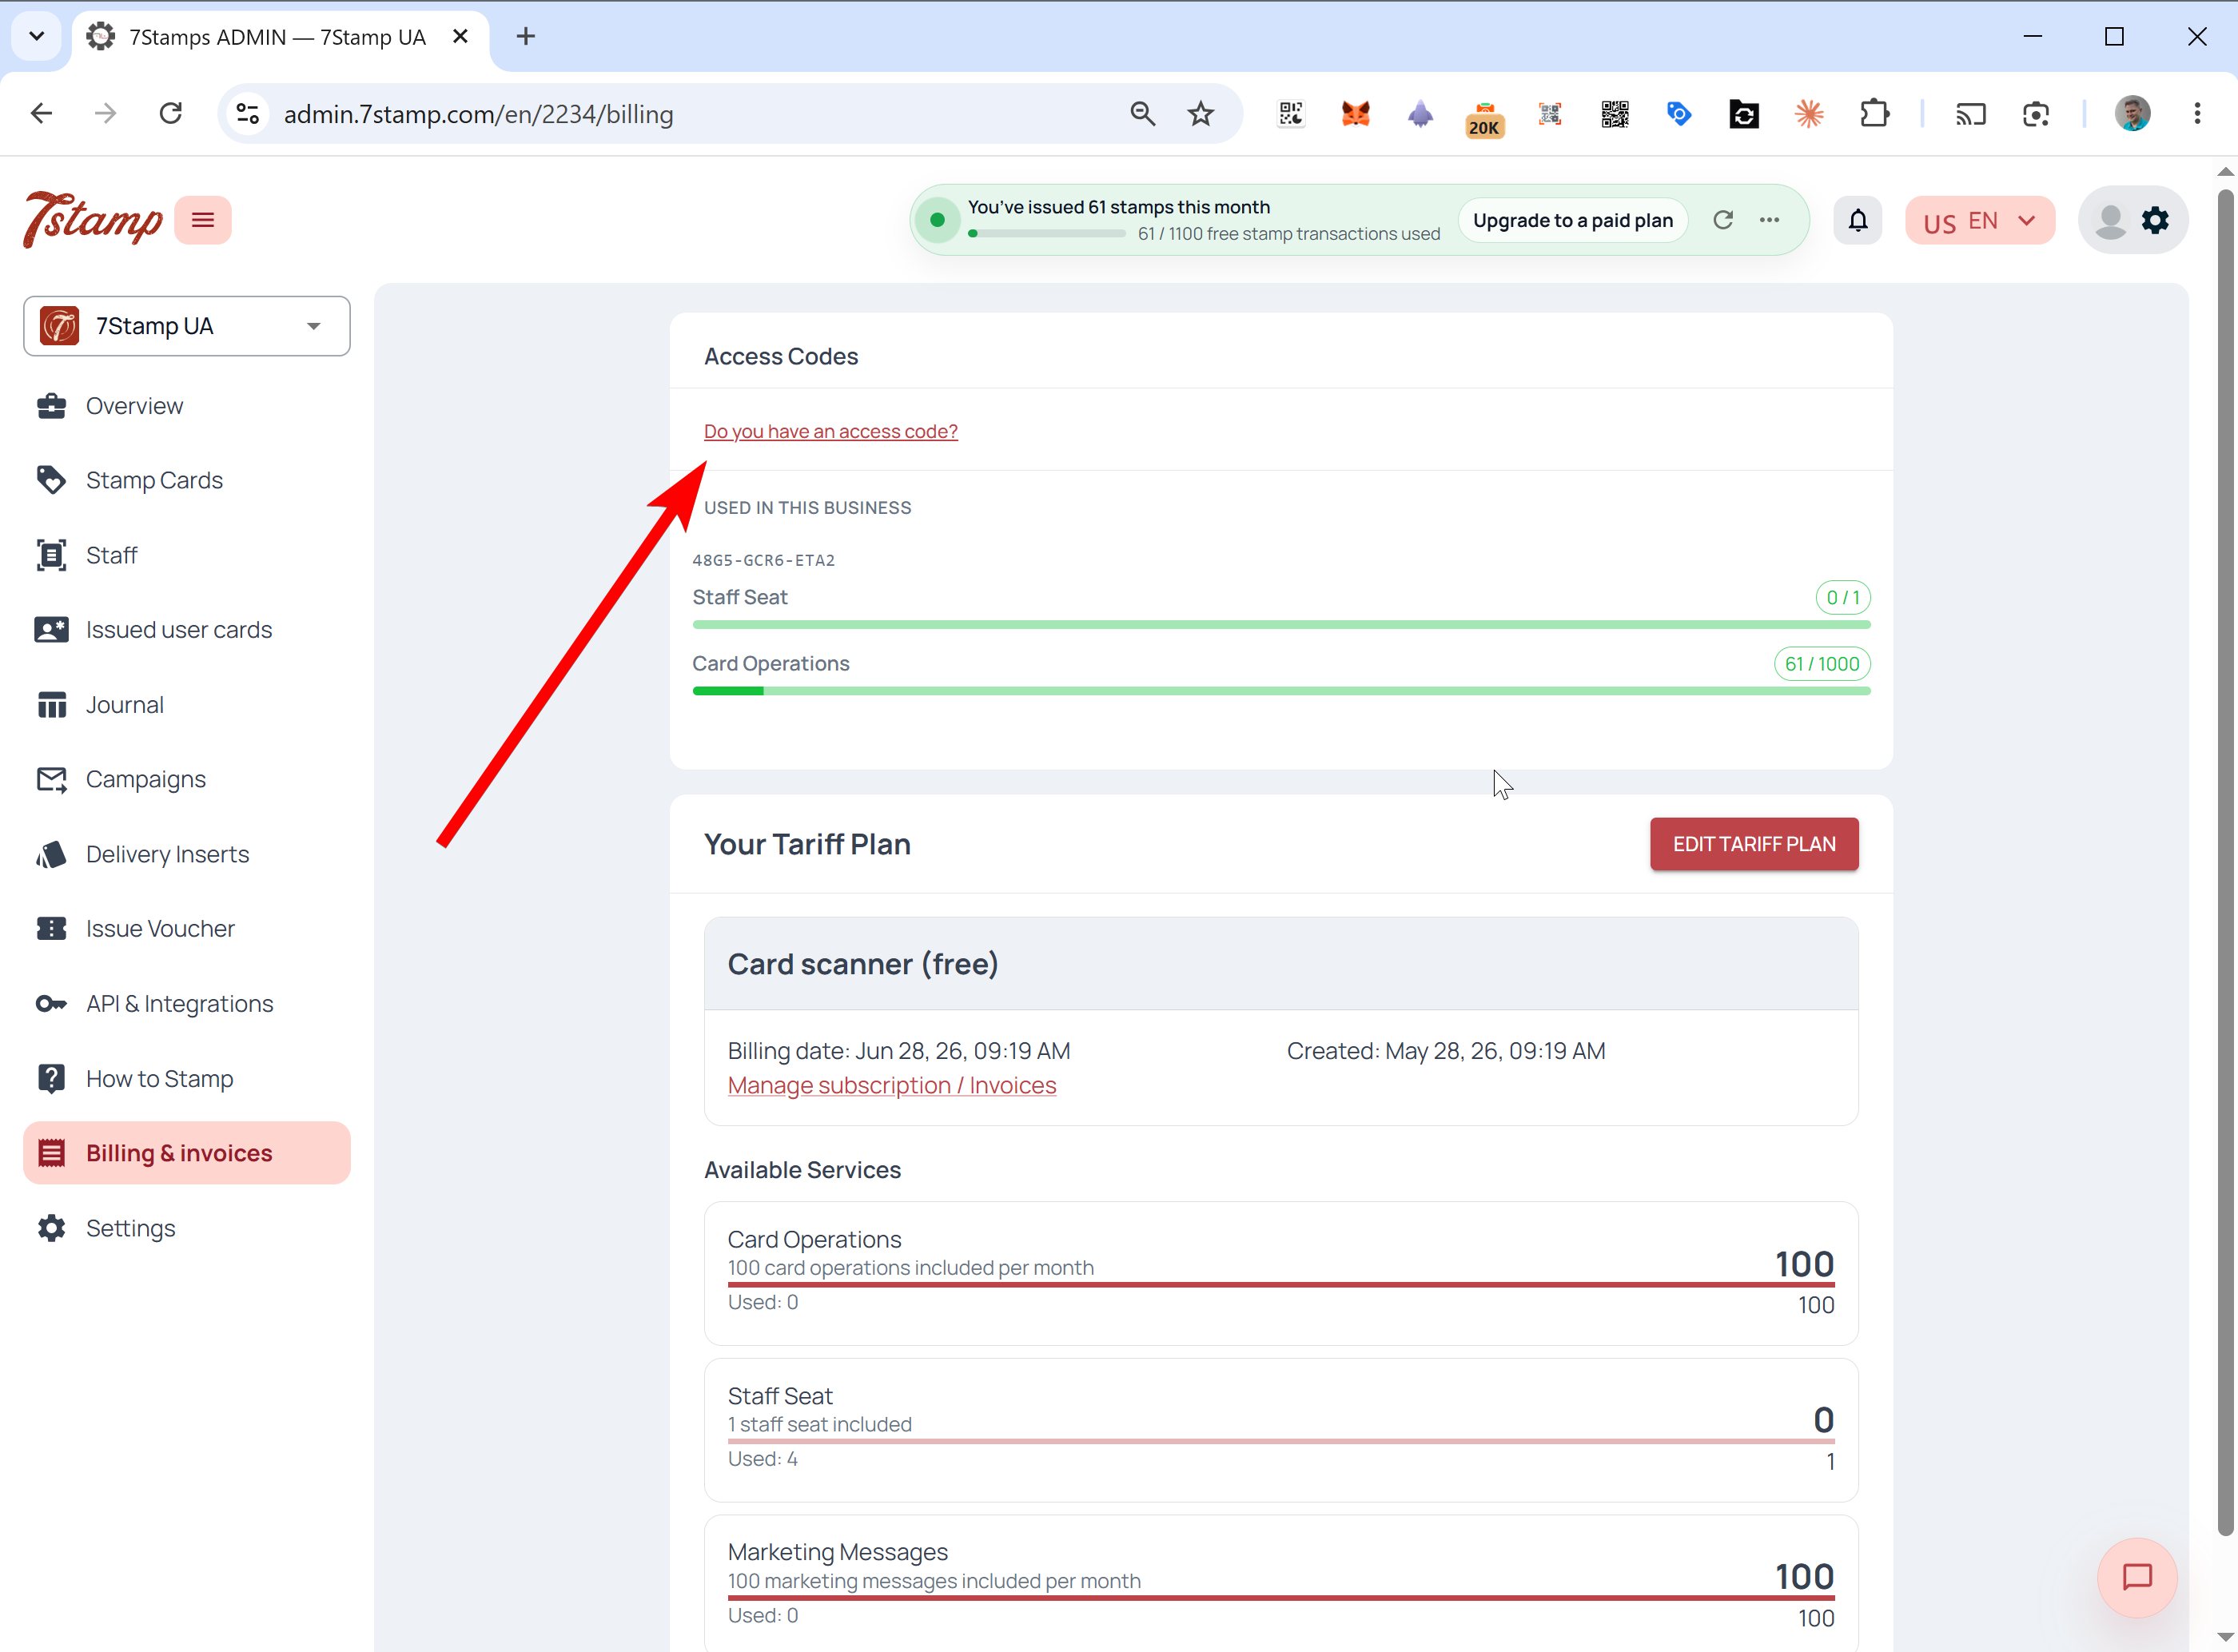The height and width of the screenshot is (1652, 2238).
Task: Click the orange asterisk extension icon
Action: tap(1809, 114)
